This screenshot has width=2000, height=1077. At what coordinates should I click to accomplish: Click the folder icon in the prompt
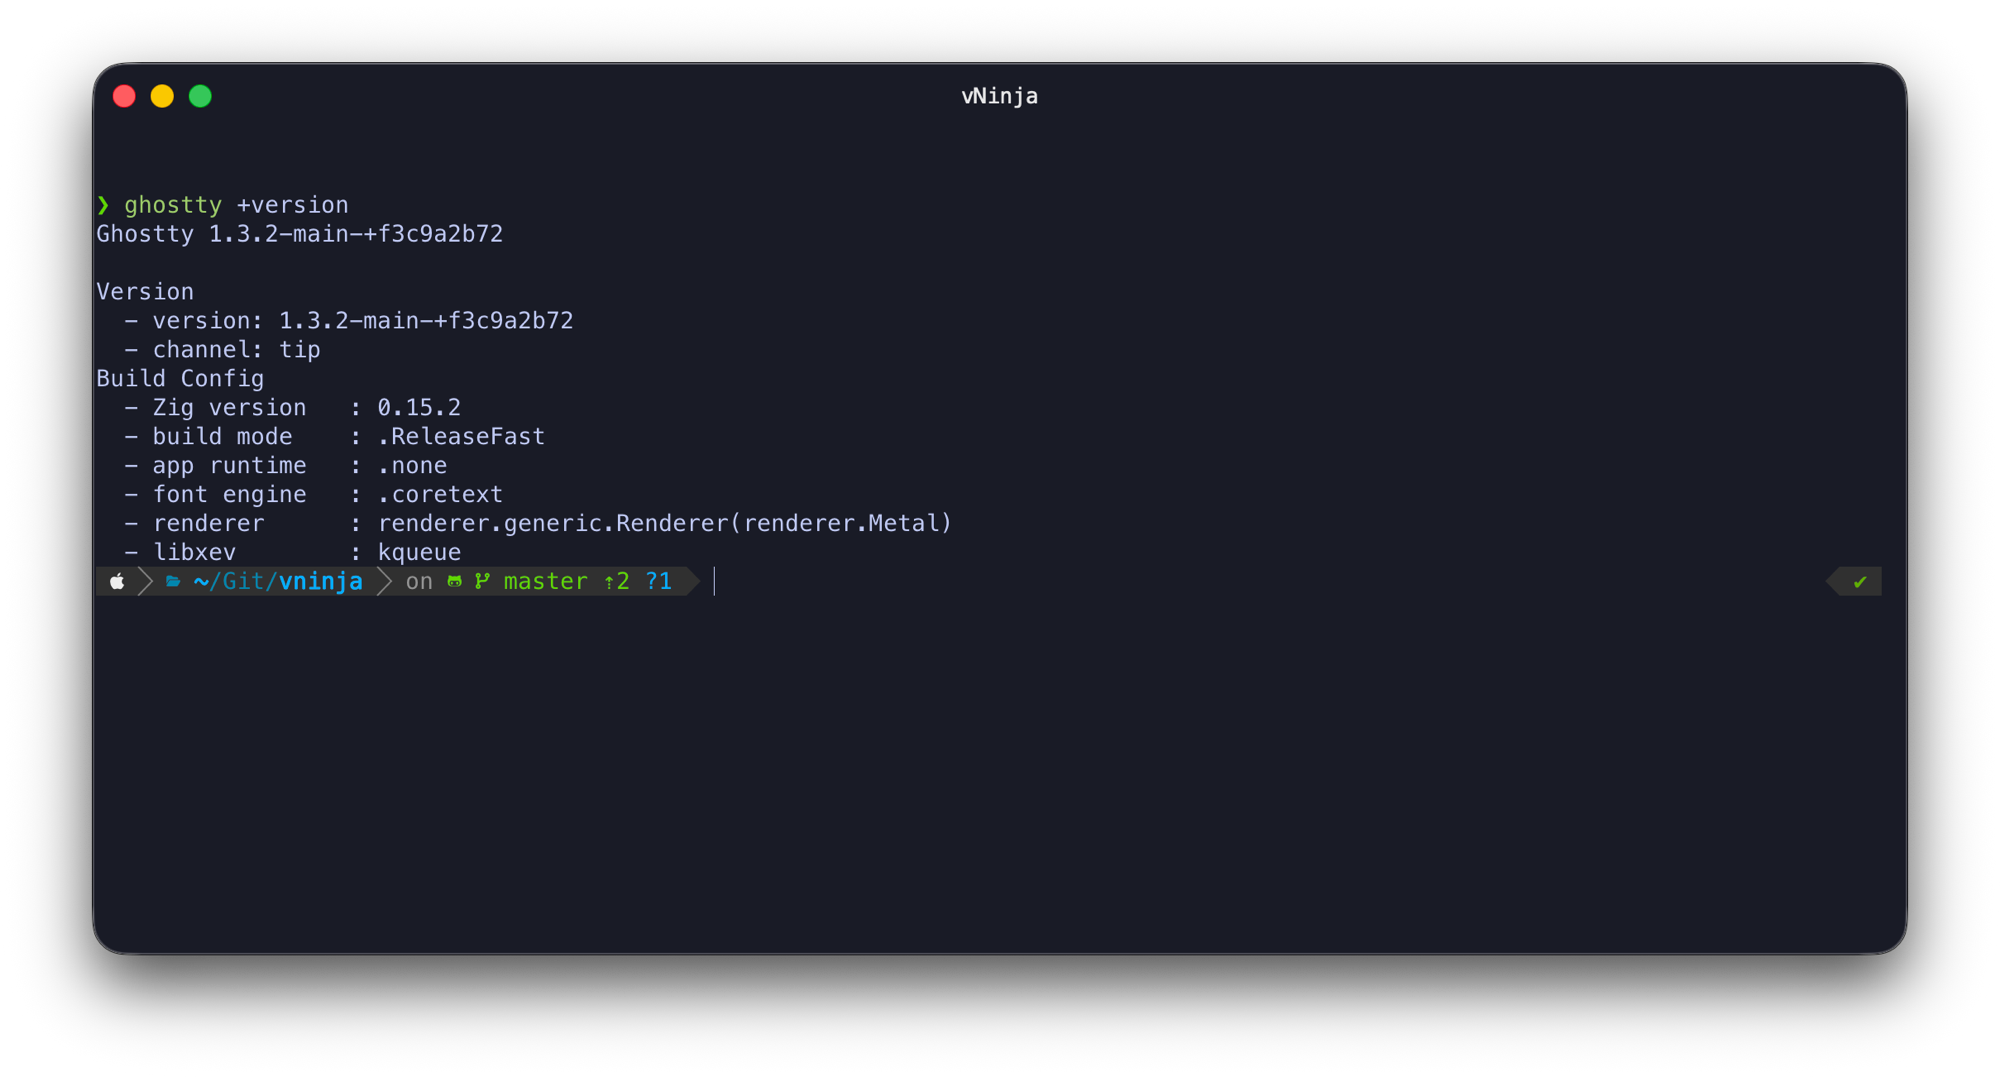point(173,581)
